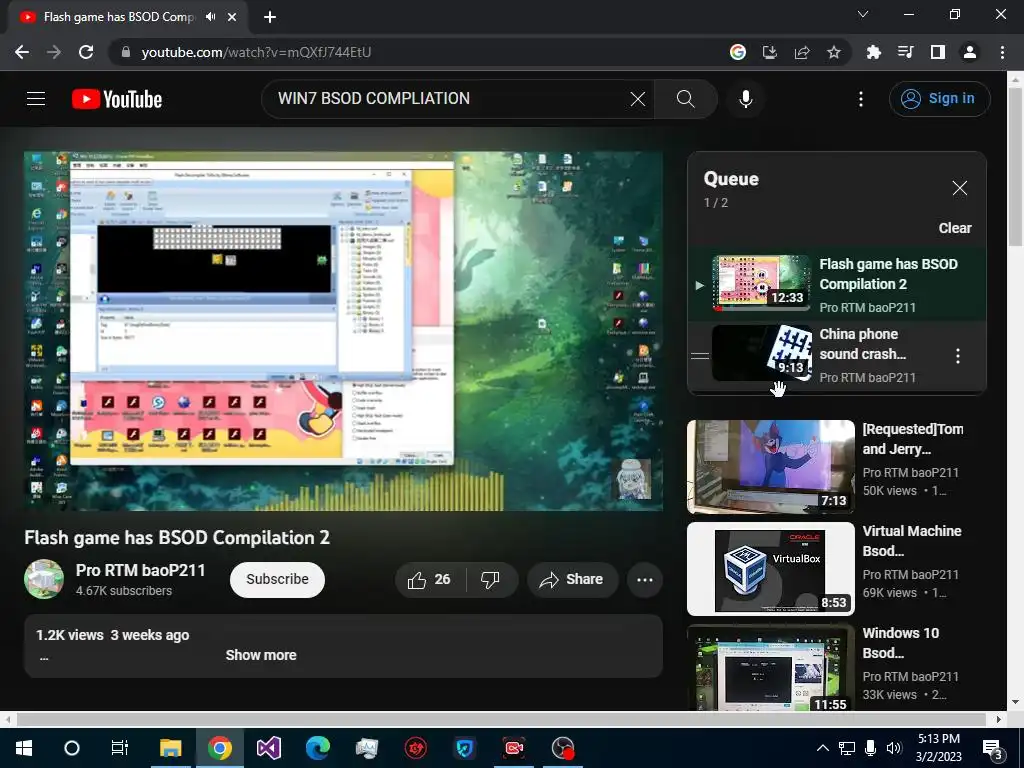Open more actions ellipsis below the video
The image size is (1024, 768).
pos(645,579)
